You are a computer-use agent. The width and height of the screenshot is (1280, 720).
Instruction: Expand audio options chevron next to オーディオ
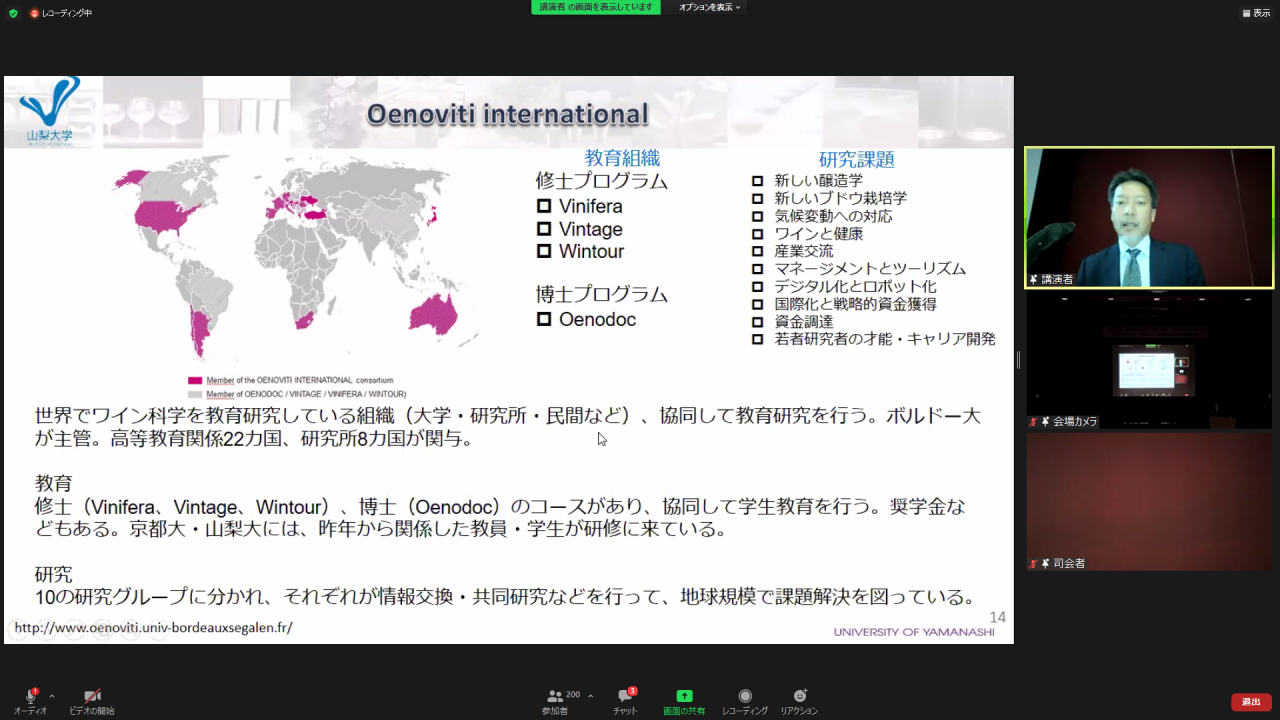point(52,696)
